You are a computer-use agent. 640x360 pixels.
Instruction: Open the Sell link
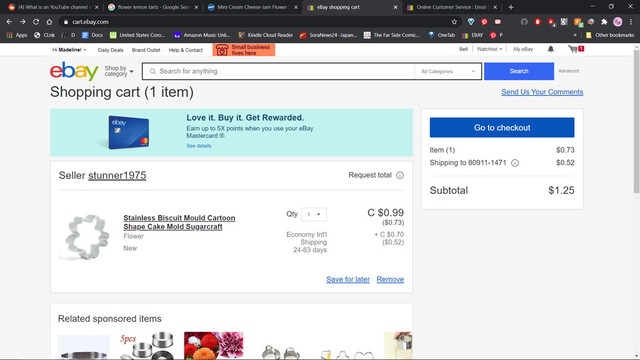[463, 49]
